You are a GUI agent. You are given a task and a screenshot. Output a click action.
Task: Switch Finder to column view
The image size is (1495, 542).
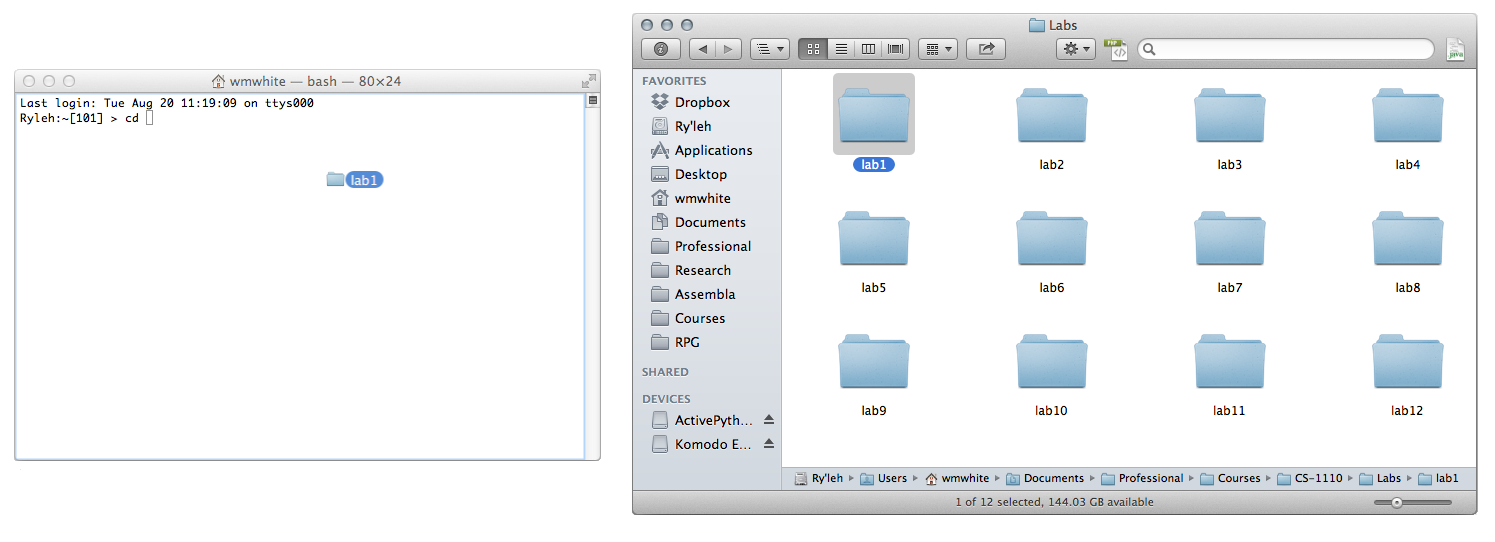pyautogui.click(x=868, y=48)
